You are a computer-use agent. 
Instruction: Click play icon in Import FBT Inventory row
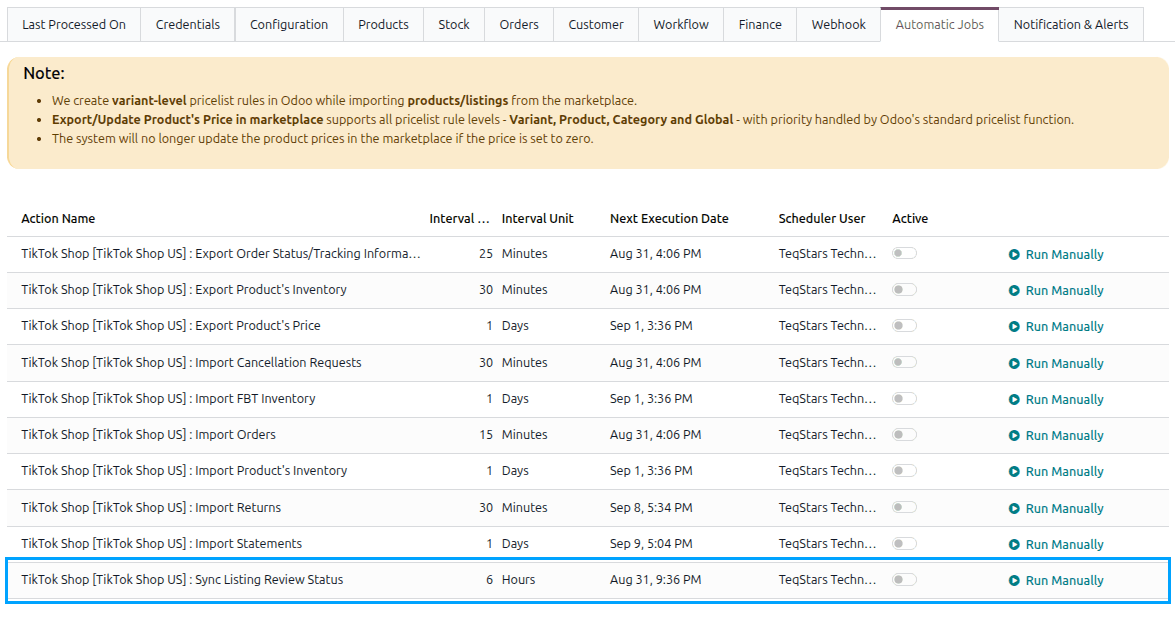pos(1014,399)
